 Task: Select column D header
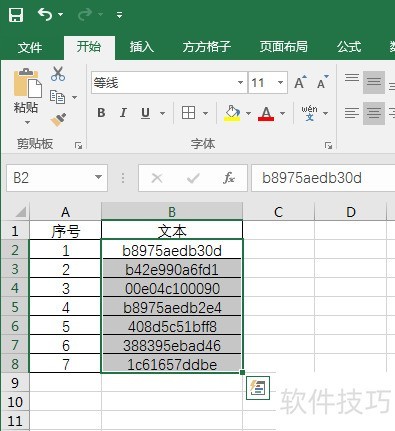point(350,212)
